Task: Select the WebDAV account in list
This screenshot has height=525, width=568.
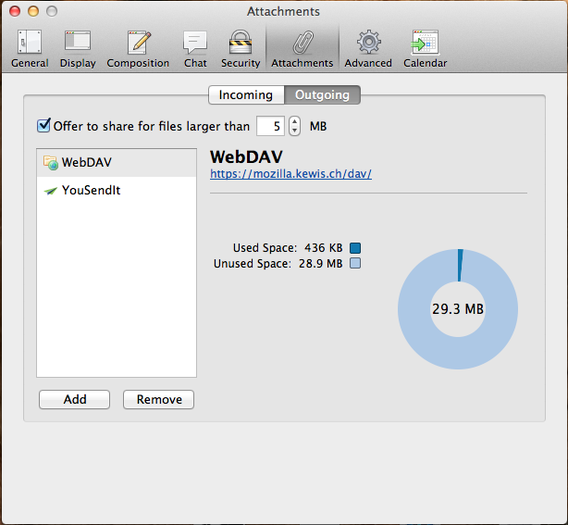Action: coord(116,163)
